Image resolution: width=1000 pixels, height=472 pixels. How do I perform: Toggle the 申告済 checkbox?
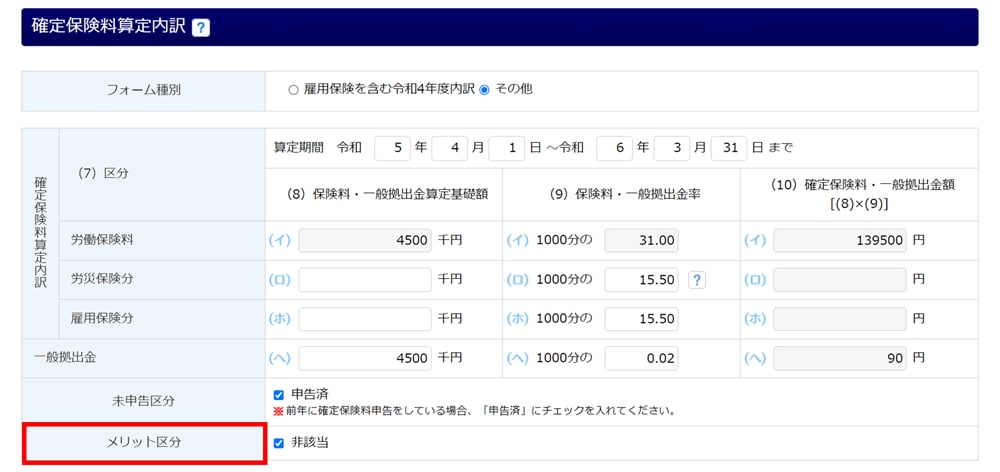(279, 395)
